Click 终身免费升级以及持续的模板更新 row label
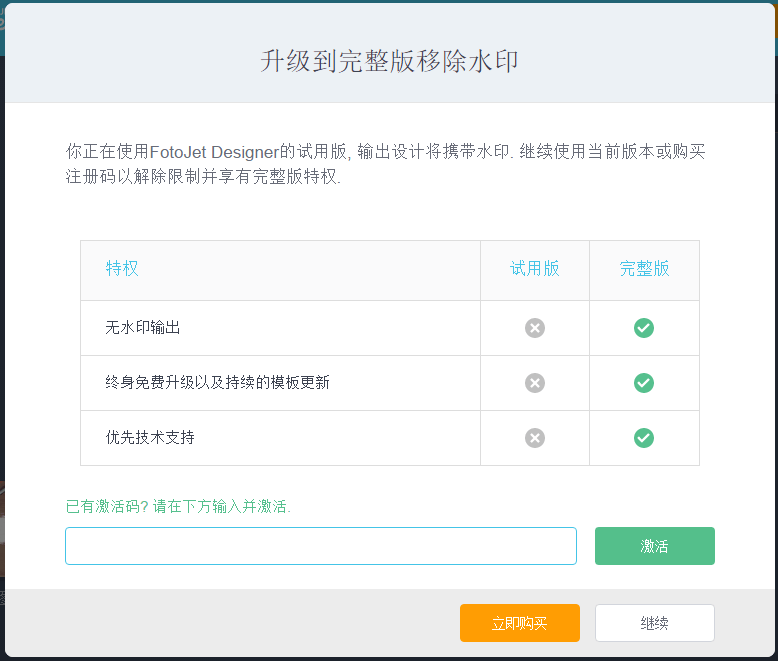 pyautogui.click(x=217, y=383)
